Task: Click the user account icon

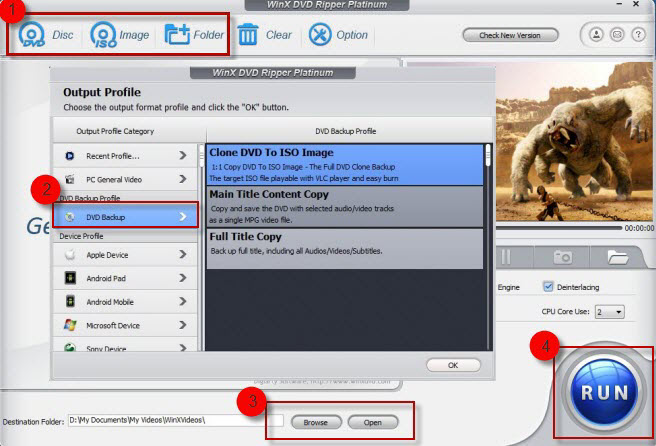Action: click(596, 34)
